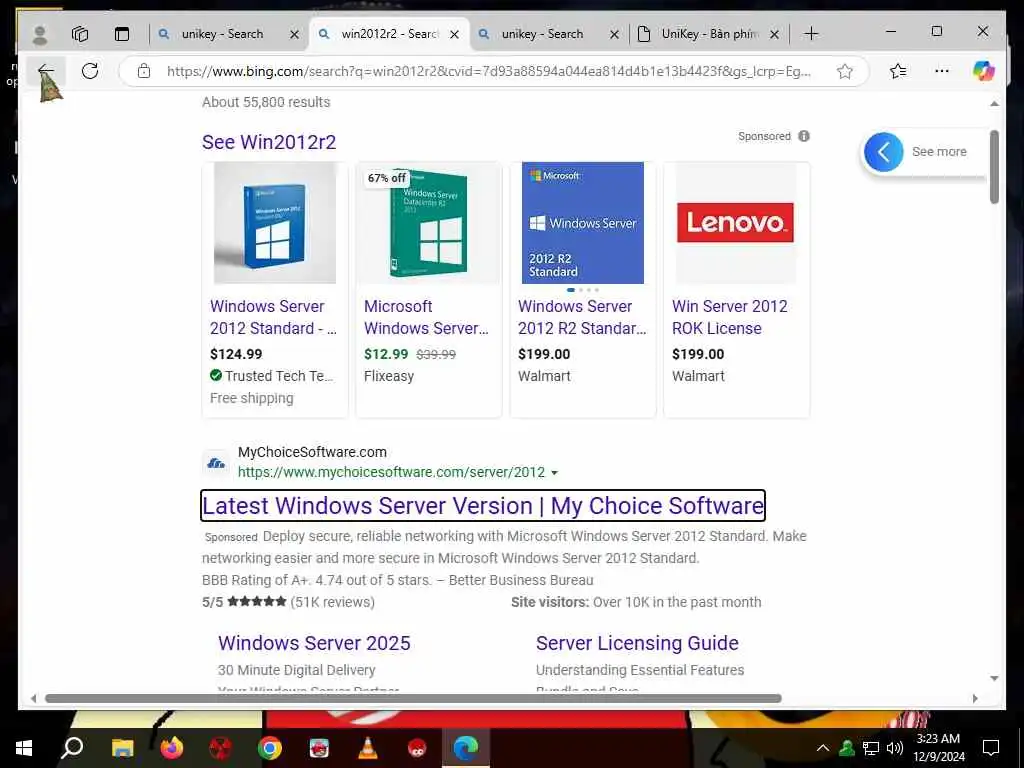The height and width of the screenshot is (768, 1024).
Task: Open Windows Server 2025 sitelink
Action: [314, 643]
